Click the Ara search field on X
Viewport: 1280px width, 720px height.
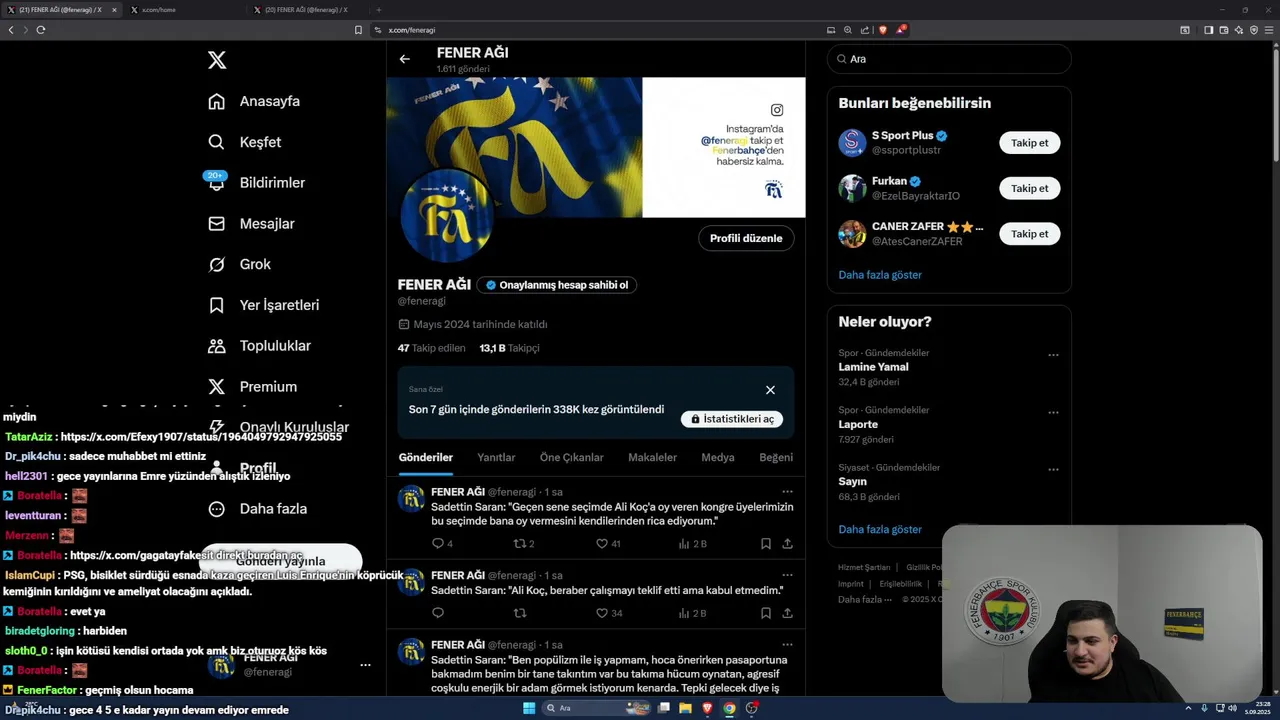949,59
